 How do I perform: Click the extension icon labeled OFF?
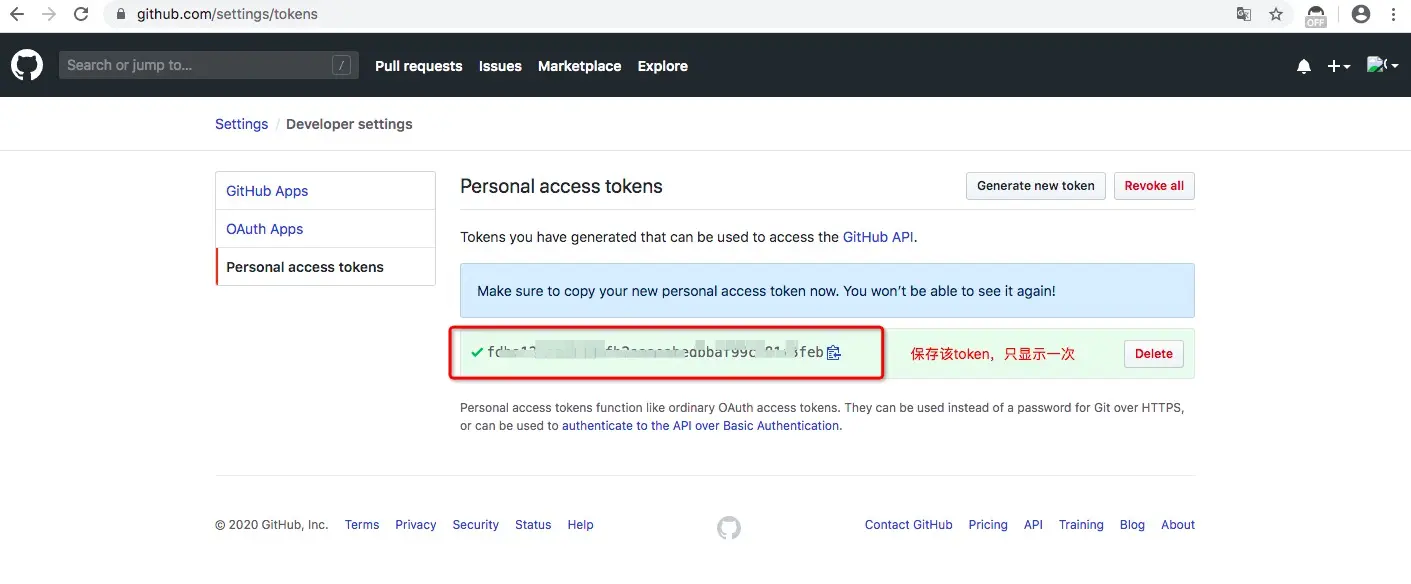tap(1316, 15)
